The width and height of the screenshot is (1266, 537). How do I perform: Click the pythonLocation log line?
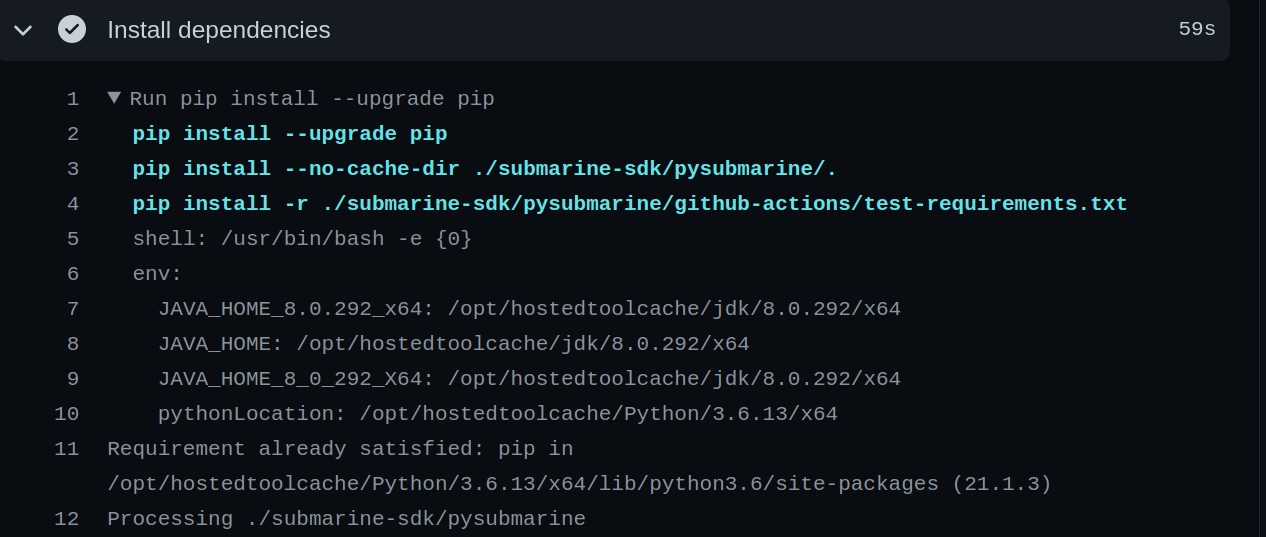(x=498, y=414)
